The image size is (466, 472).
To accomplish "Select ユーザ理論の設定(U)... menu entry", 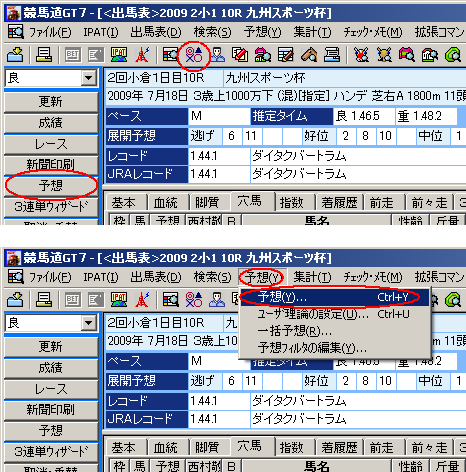I will 334,314.
